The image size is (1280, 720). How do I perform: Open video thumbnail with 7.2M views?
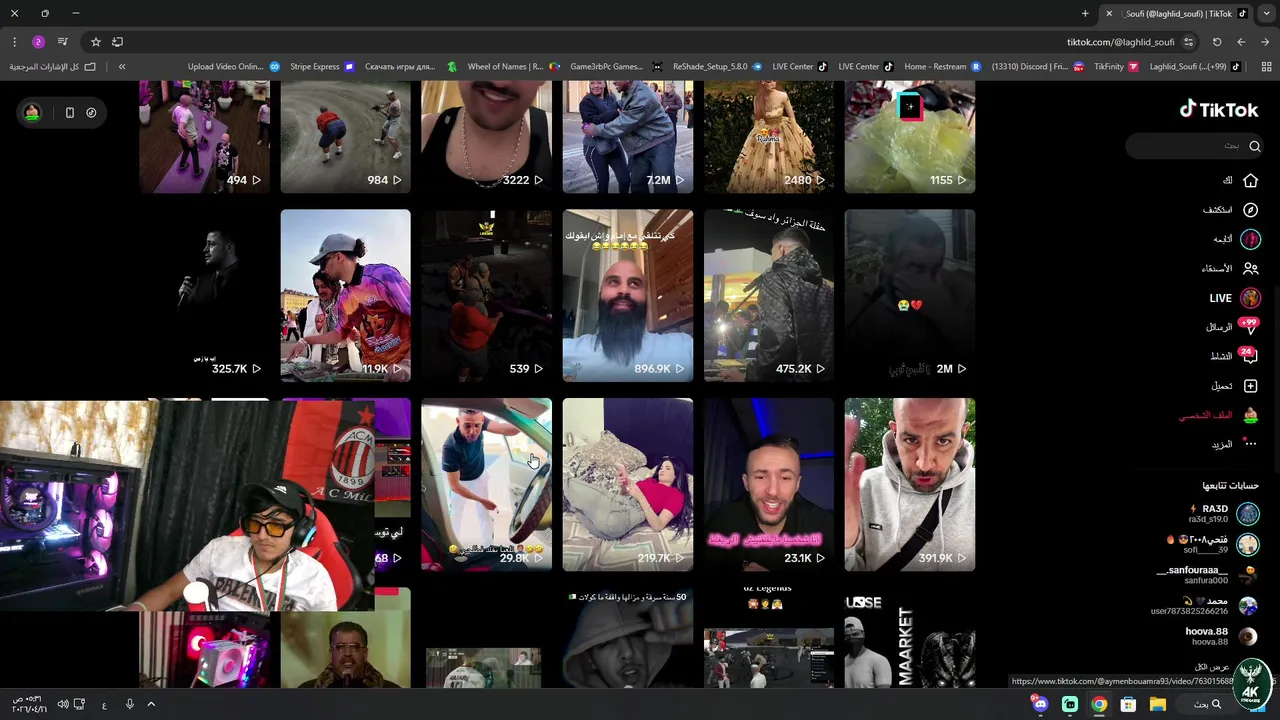627,137
